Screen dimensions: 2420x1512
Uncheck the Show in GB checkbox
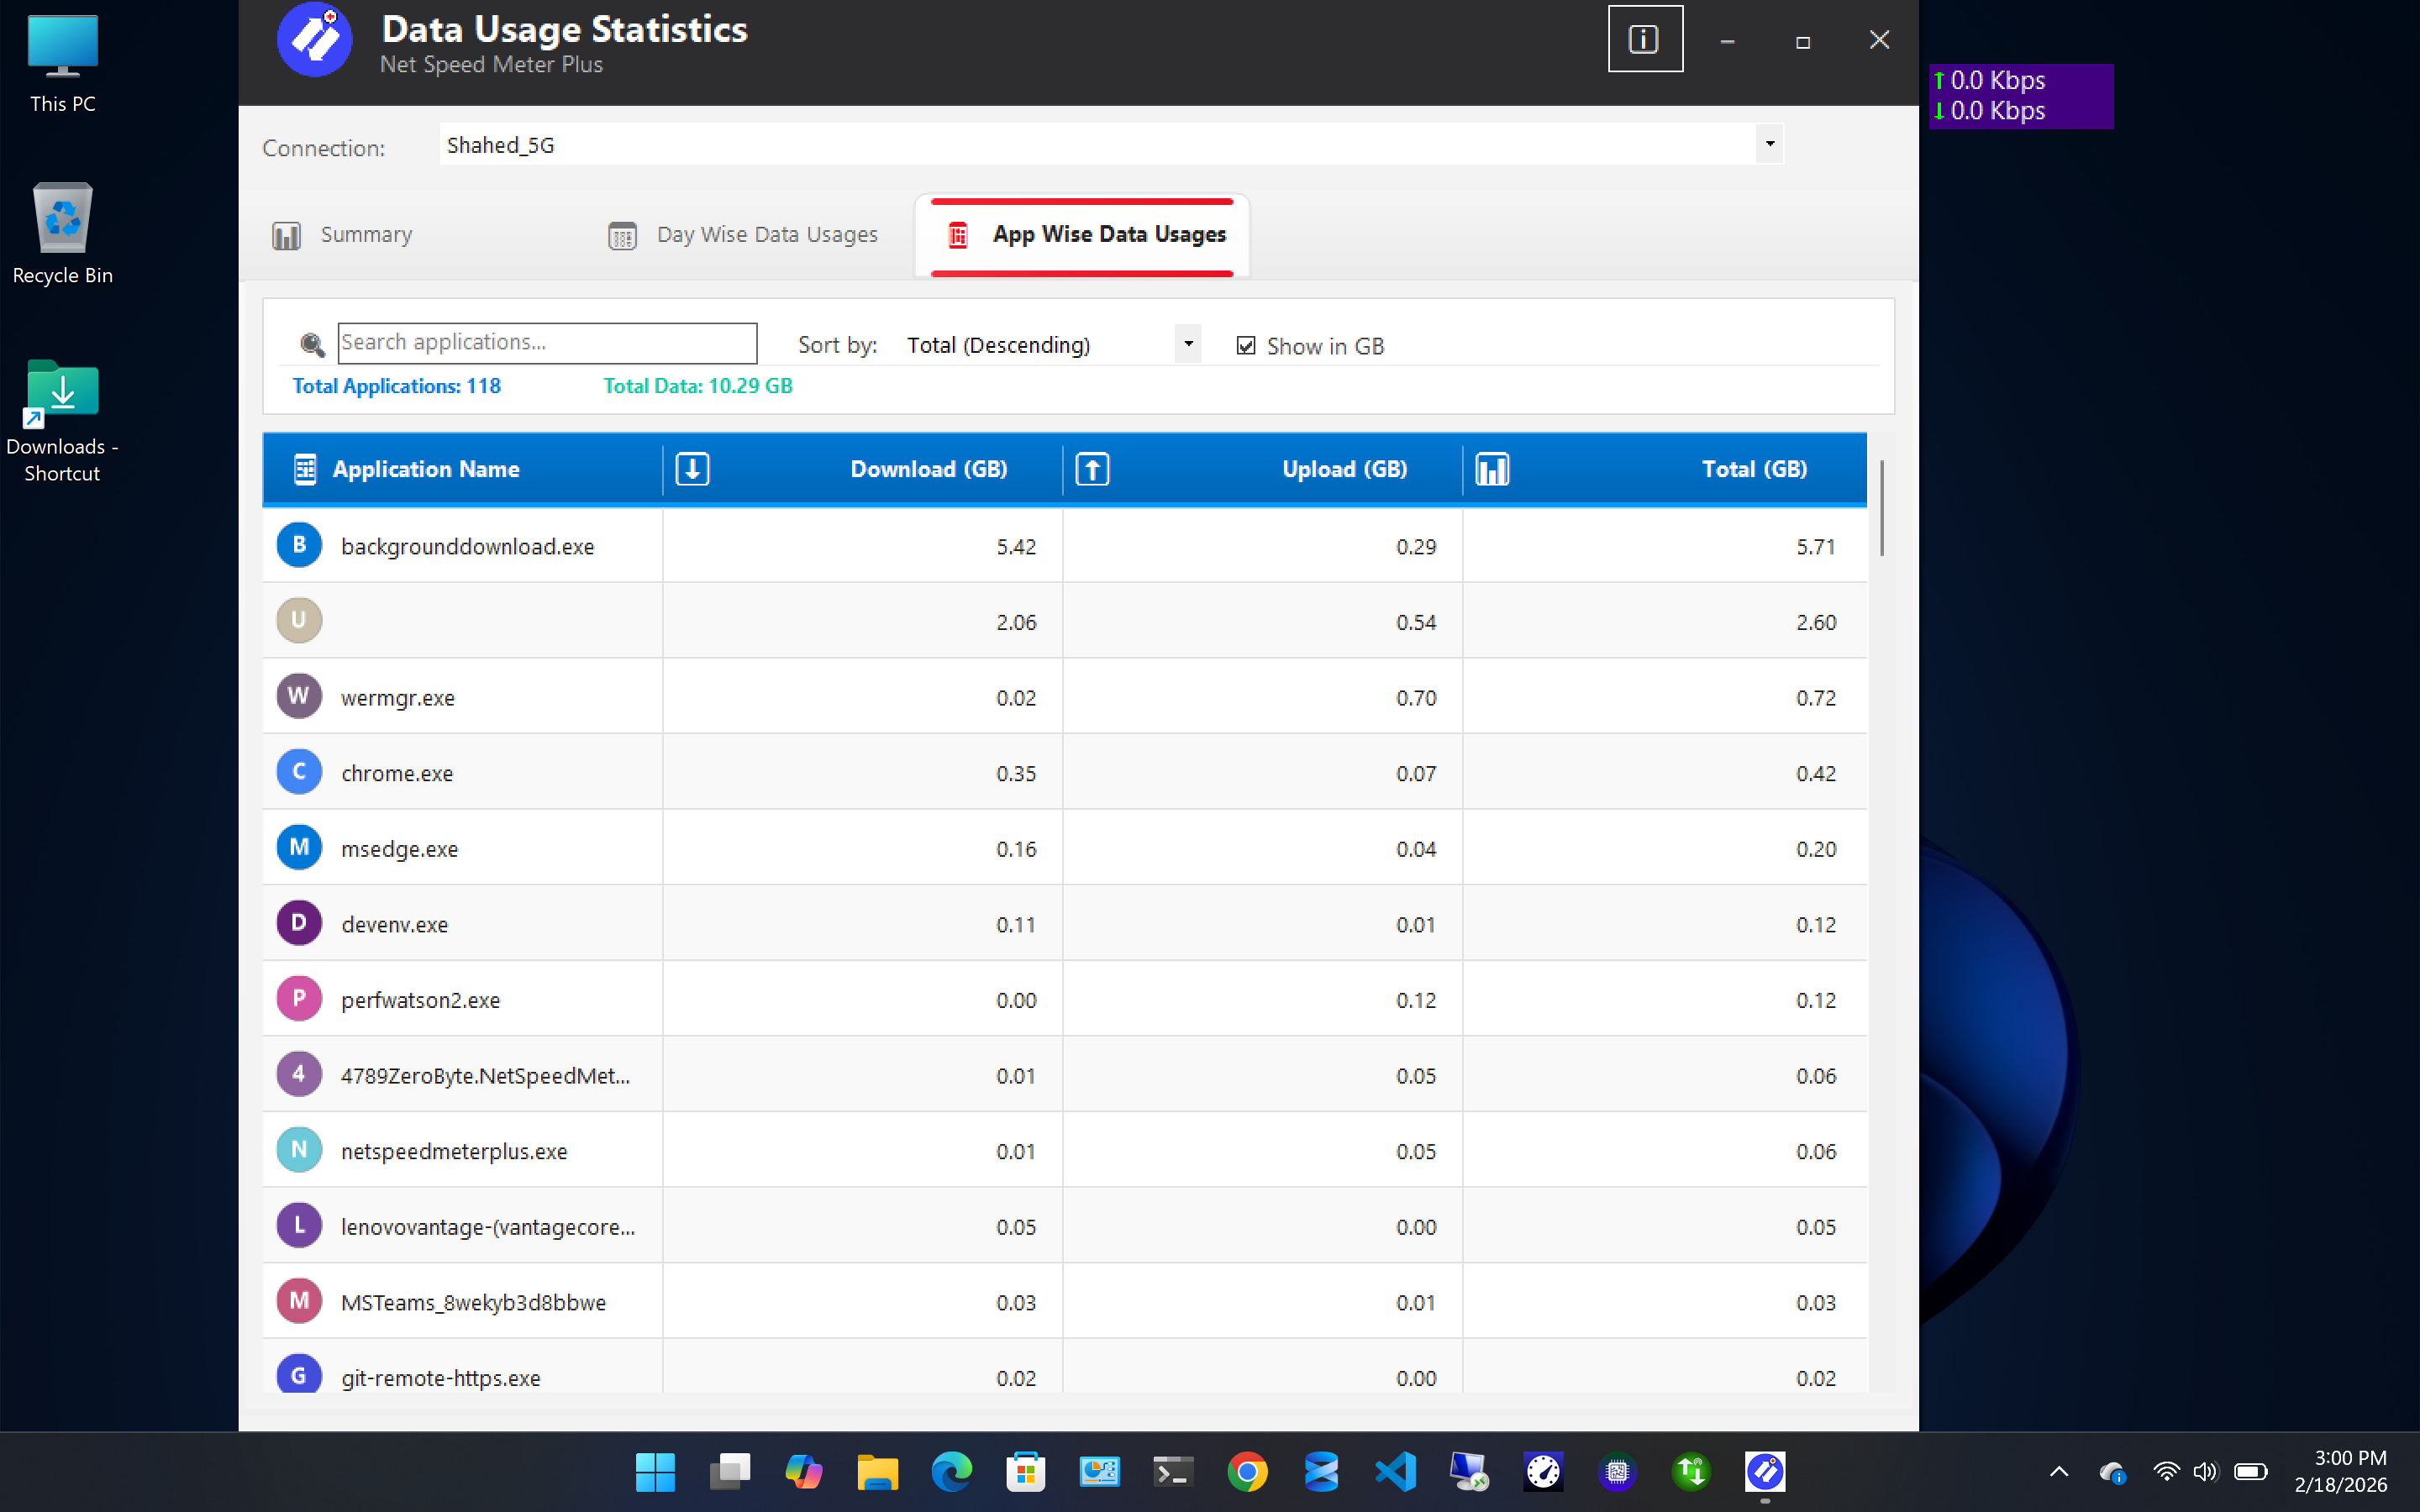point(1245,344)
